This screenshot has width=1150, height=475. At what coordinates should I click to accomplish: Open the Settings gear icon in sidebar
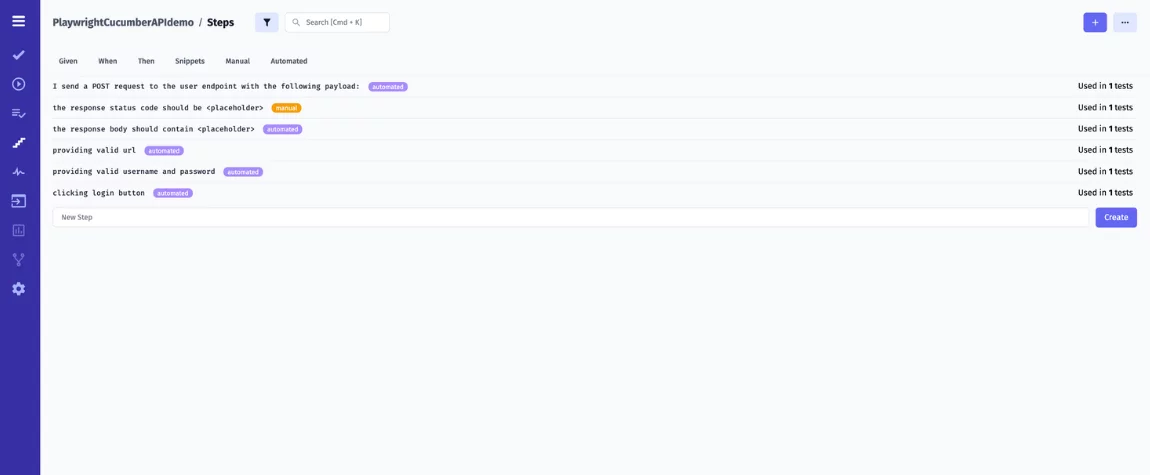[x=18, y=289]
